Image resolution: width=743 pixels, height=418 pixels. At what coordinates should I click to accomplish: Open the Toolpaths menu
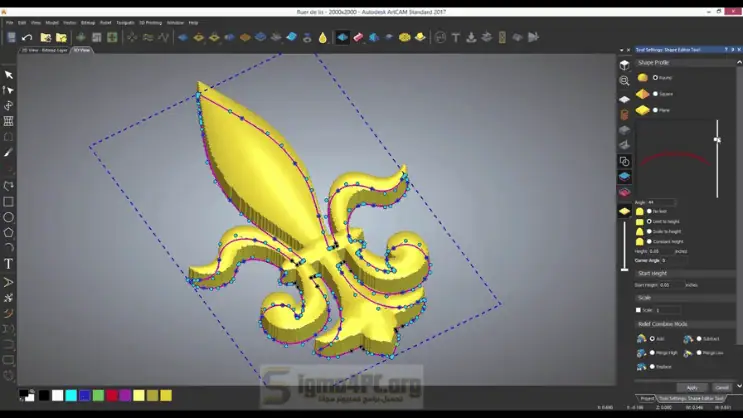tap(125, 22)
